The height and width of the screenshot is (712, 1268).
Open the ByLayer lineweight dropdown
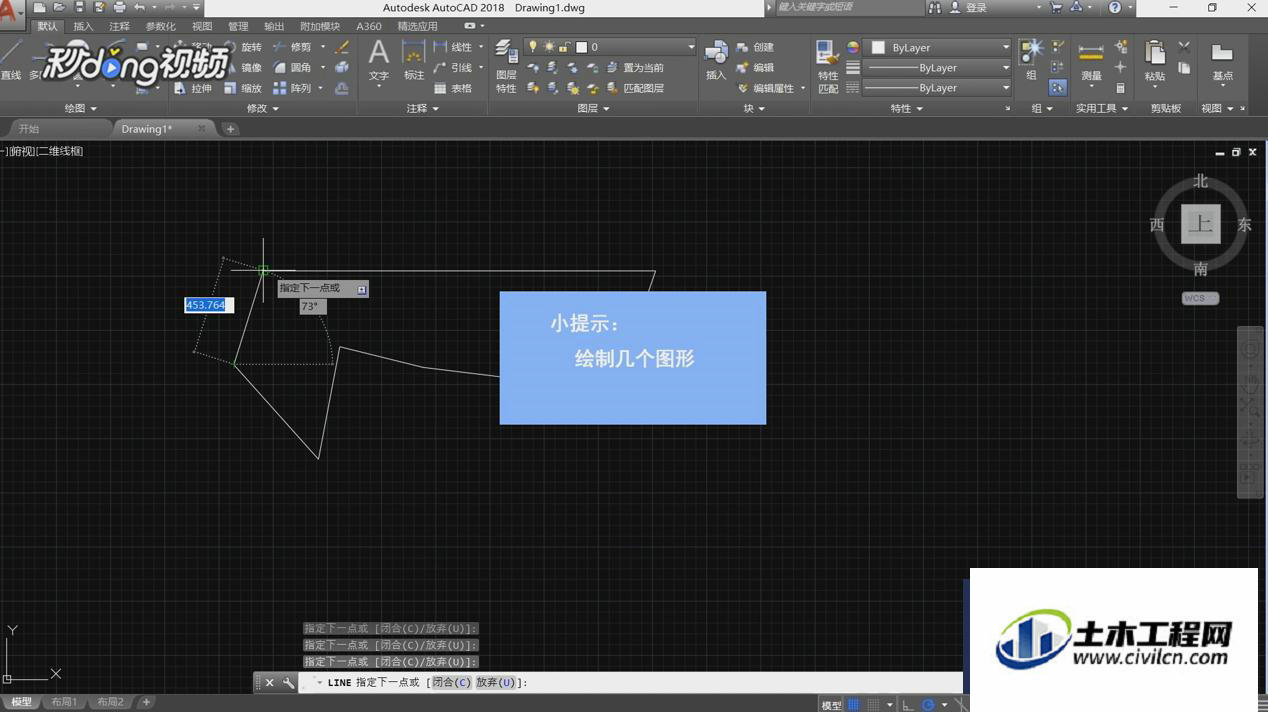coord(1005,68)
